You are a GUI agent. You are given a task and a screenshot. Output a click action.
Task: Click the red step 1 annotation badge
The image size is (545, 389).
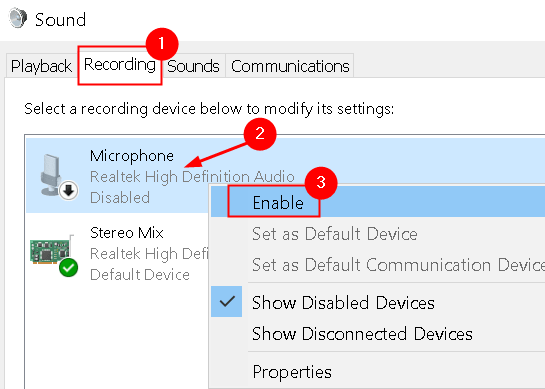[162, 44]
